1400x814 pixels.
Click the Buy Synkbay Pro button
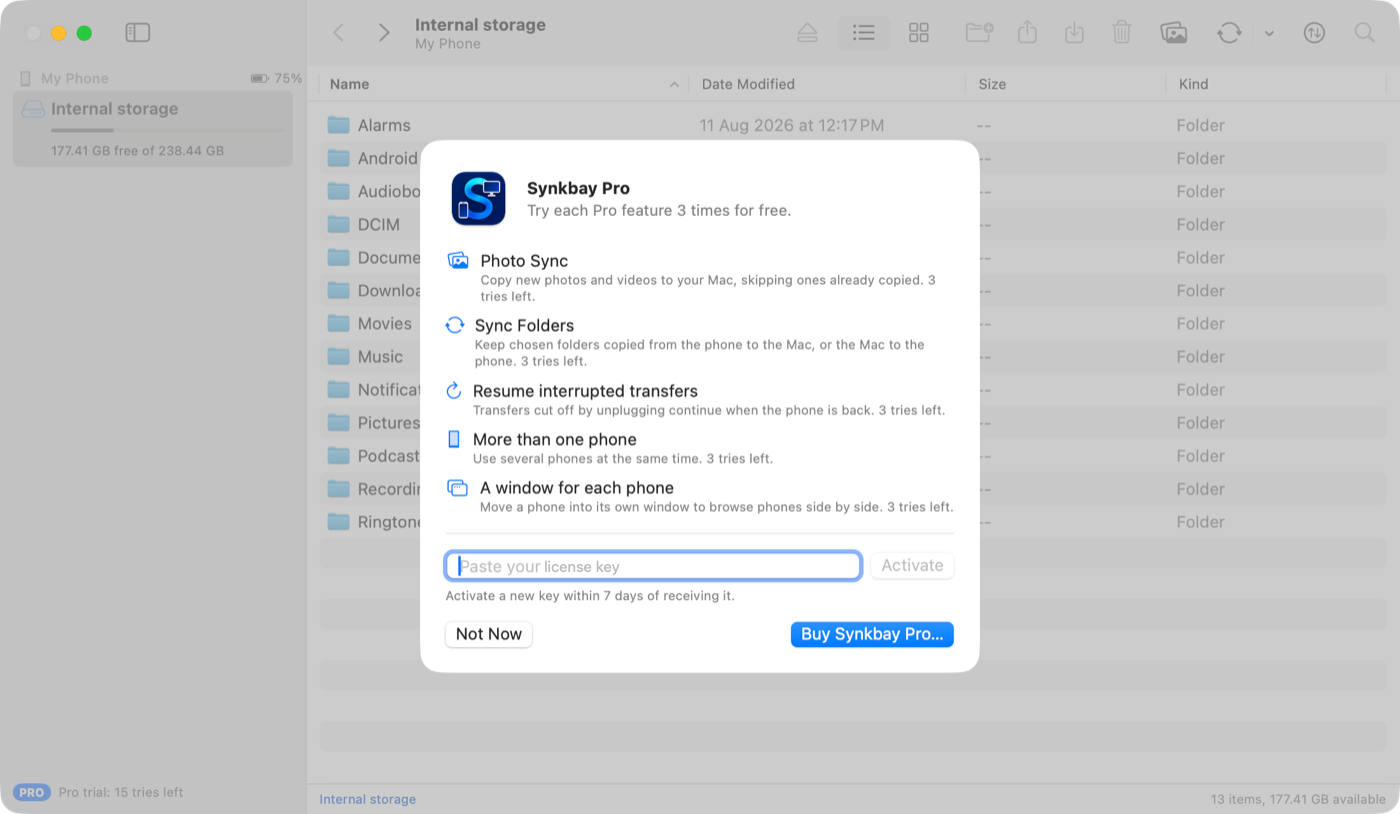pyautogui.click(x=872, y=634)
